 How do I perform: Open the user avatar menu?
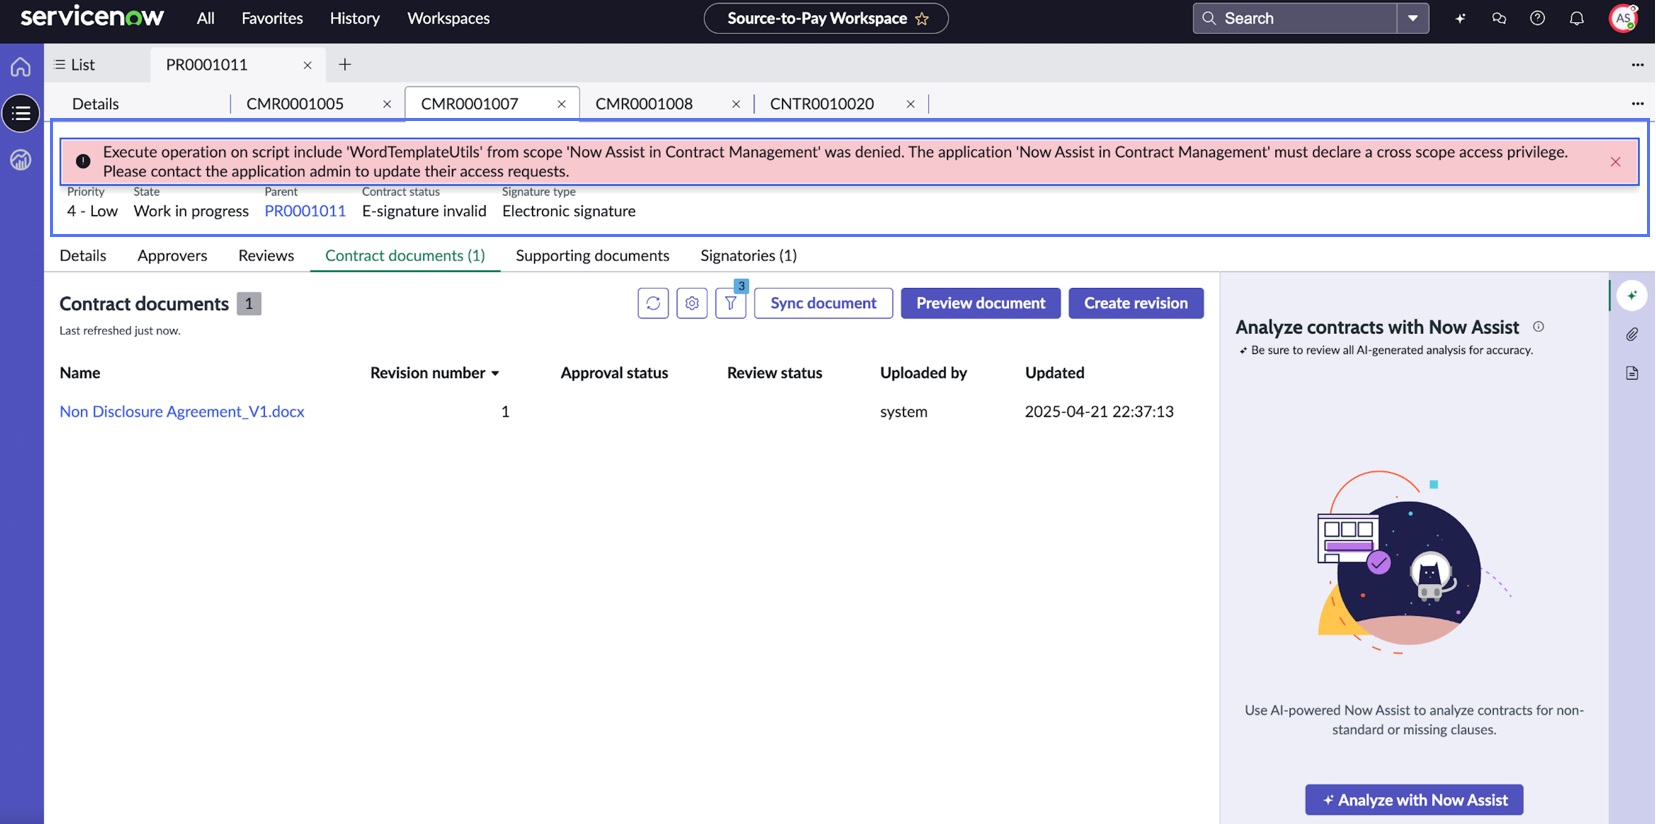1623,18
